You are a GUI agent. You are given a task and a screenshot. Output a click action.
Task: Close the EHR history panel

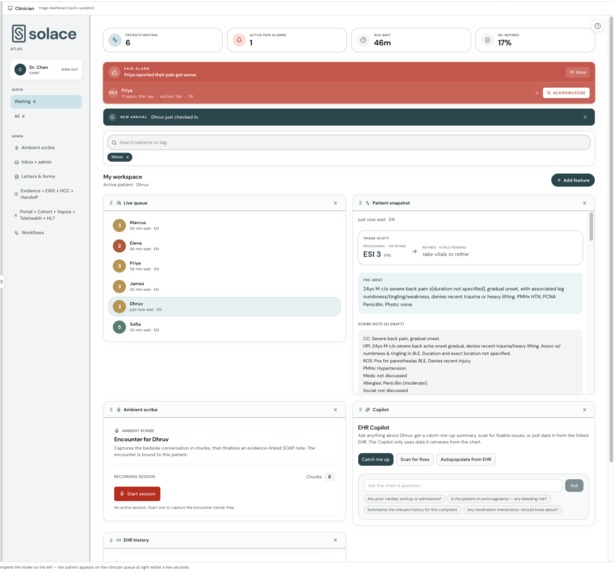coord(335,540)
